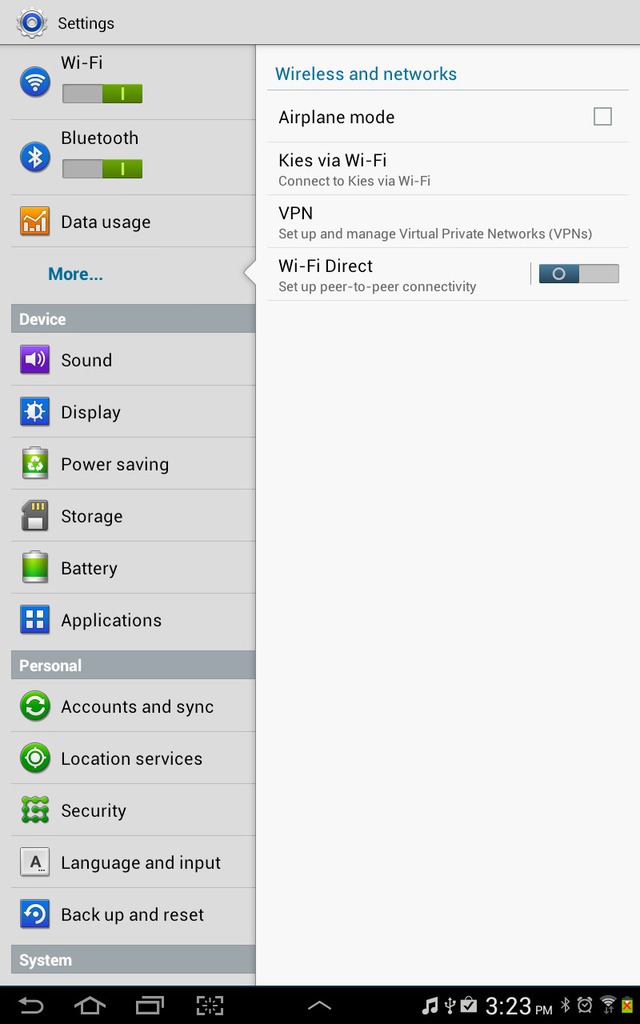Tap the Display brightness icon
Image resolution: width=640 pixels, height=1024 pixels.
(x=35, y=412)
